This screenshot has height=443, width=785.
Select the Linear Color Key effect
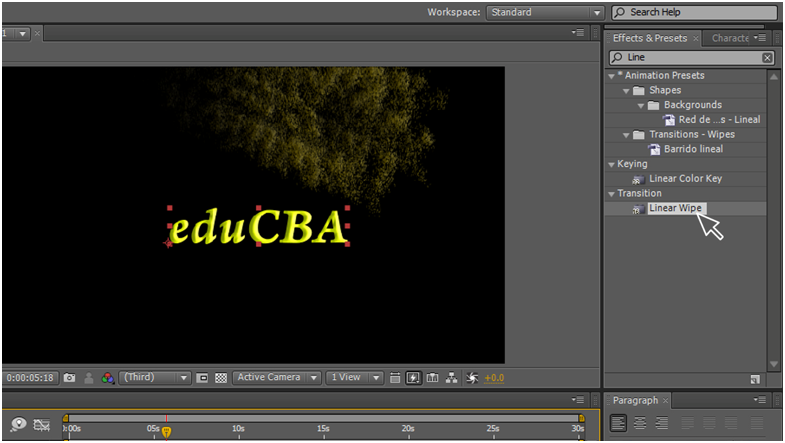point(685,179)
